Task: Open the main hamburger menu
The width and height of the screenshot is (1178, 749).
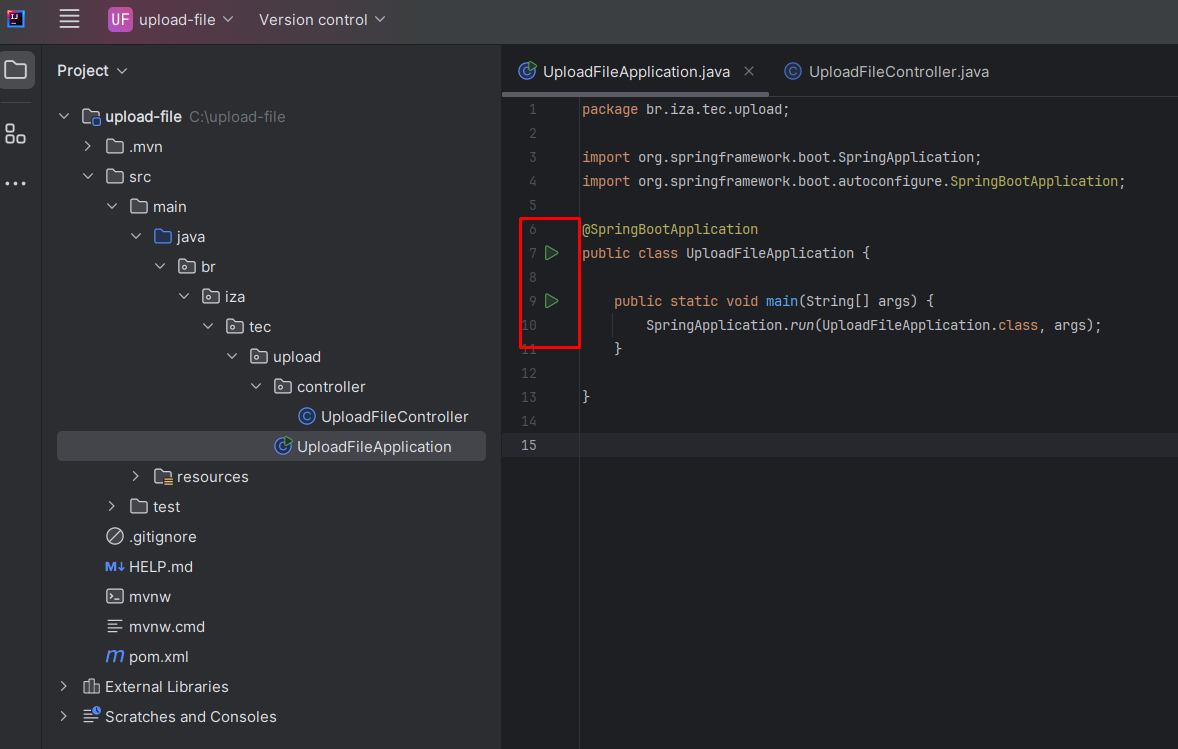Action: point(69,20)
